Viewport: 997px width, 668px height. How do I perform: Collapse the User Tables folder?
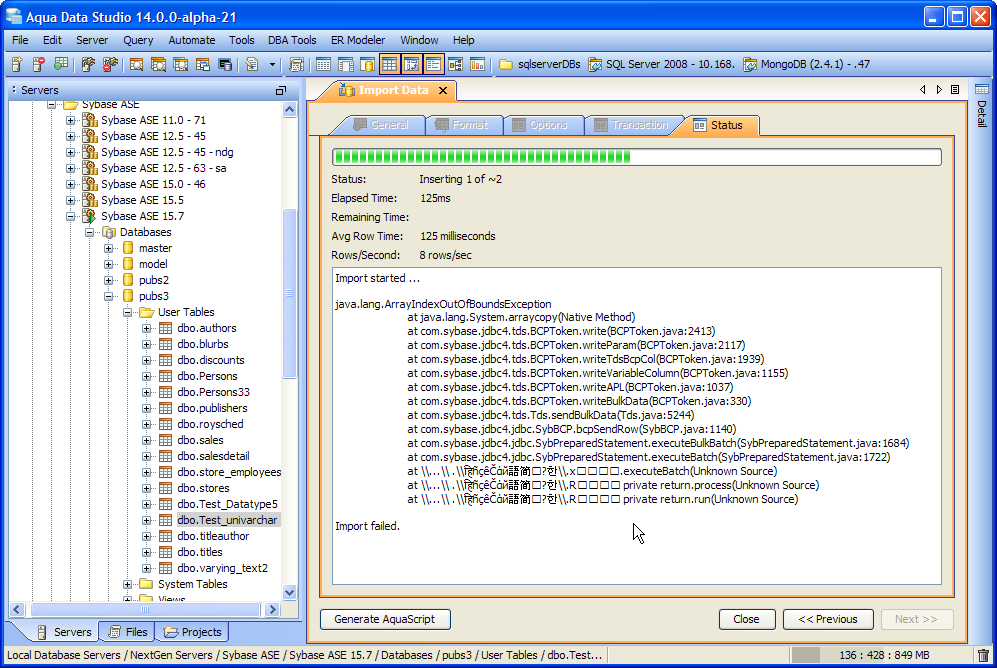[128, 312]
